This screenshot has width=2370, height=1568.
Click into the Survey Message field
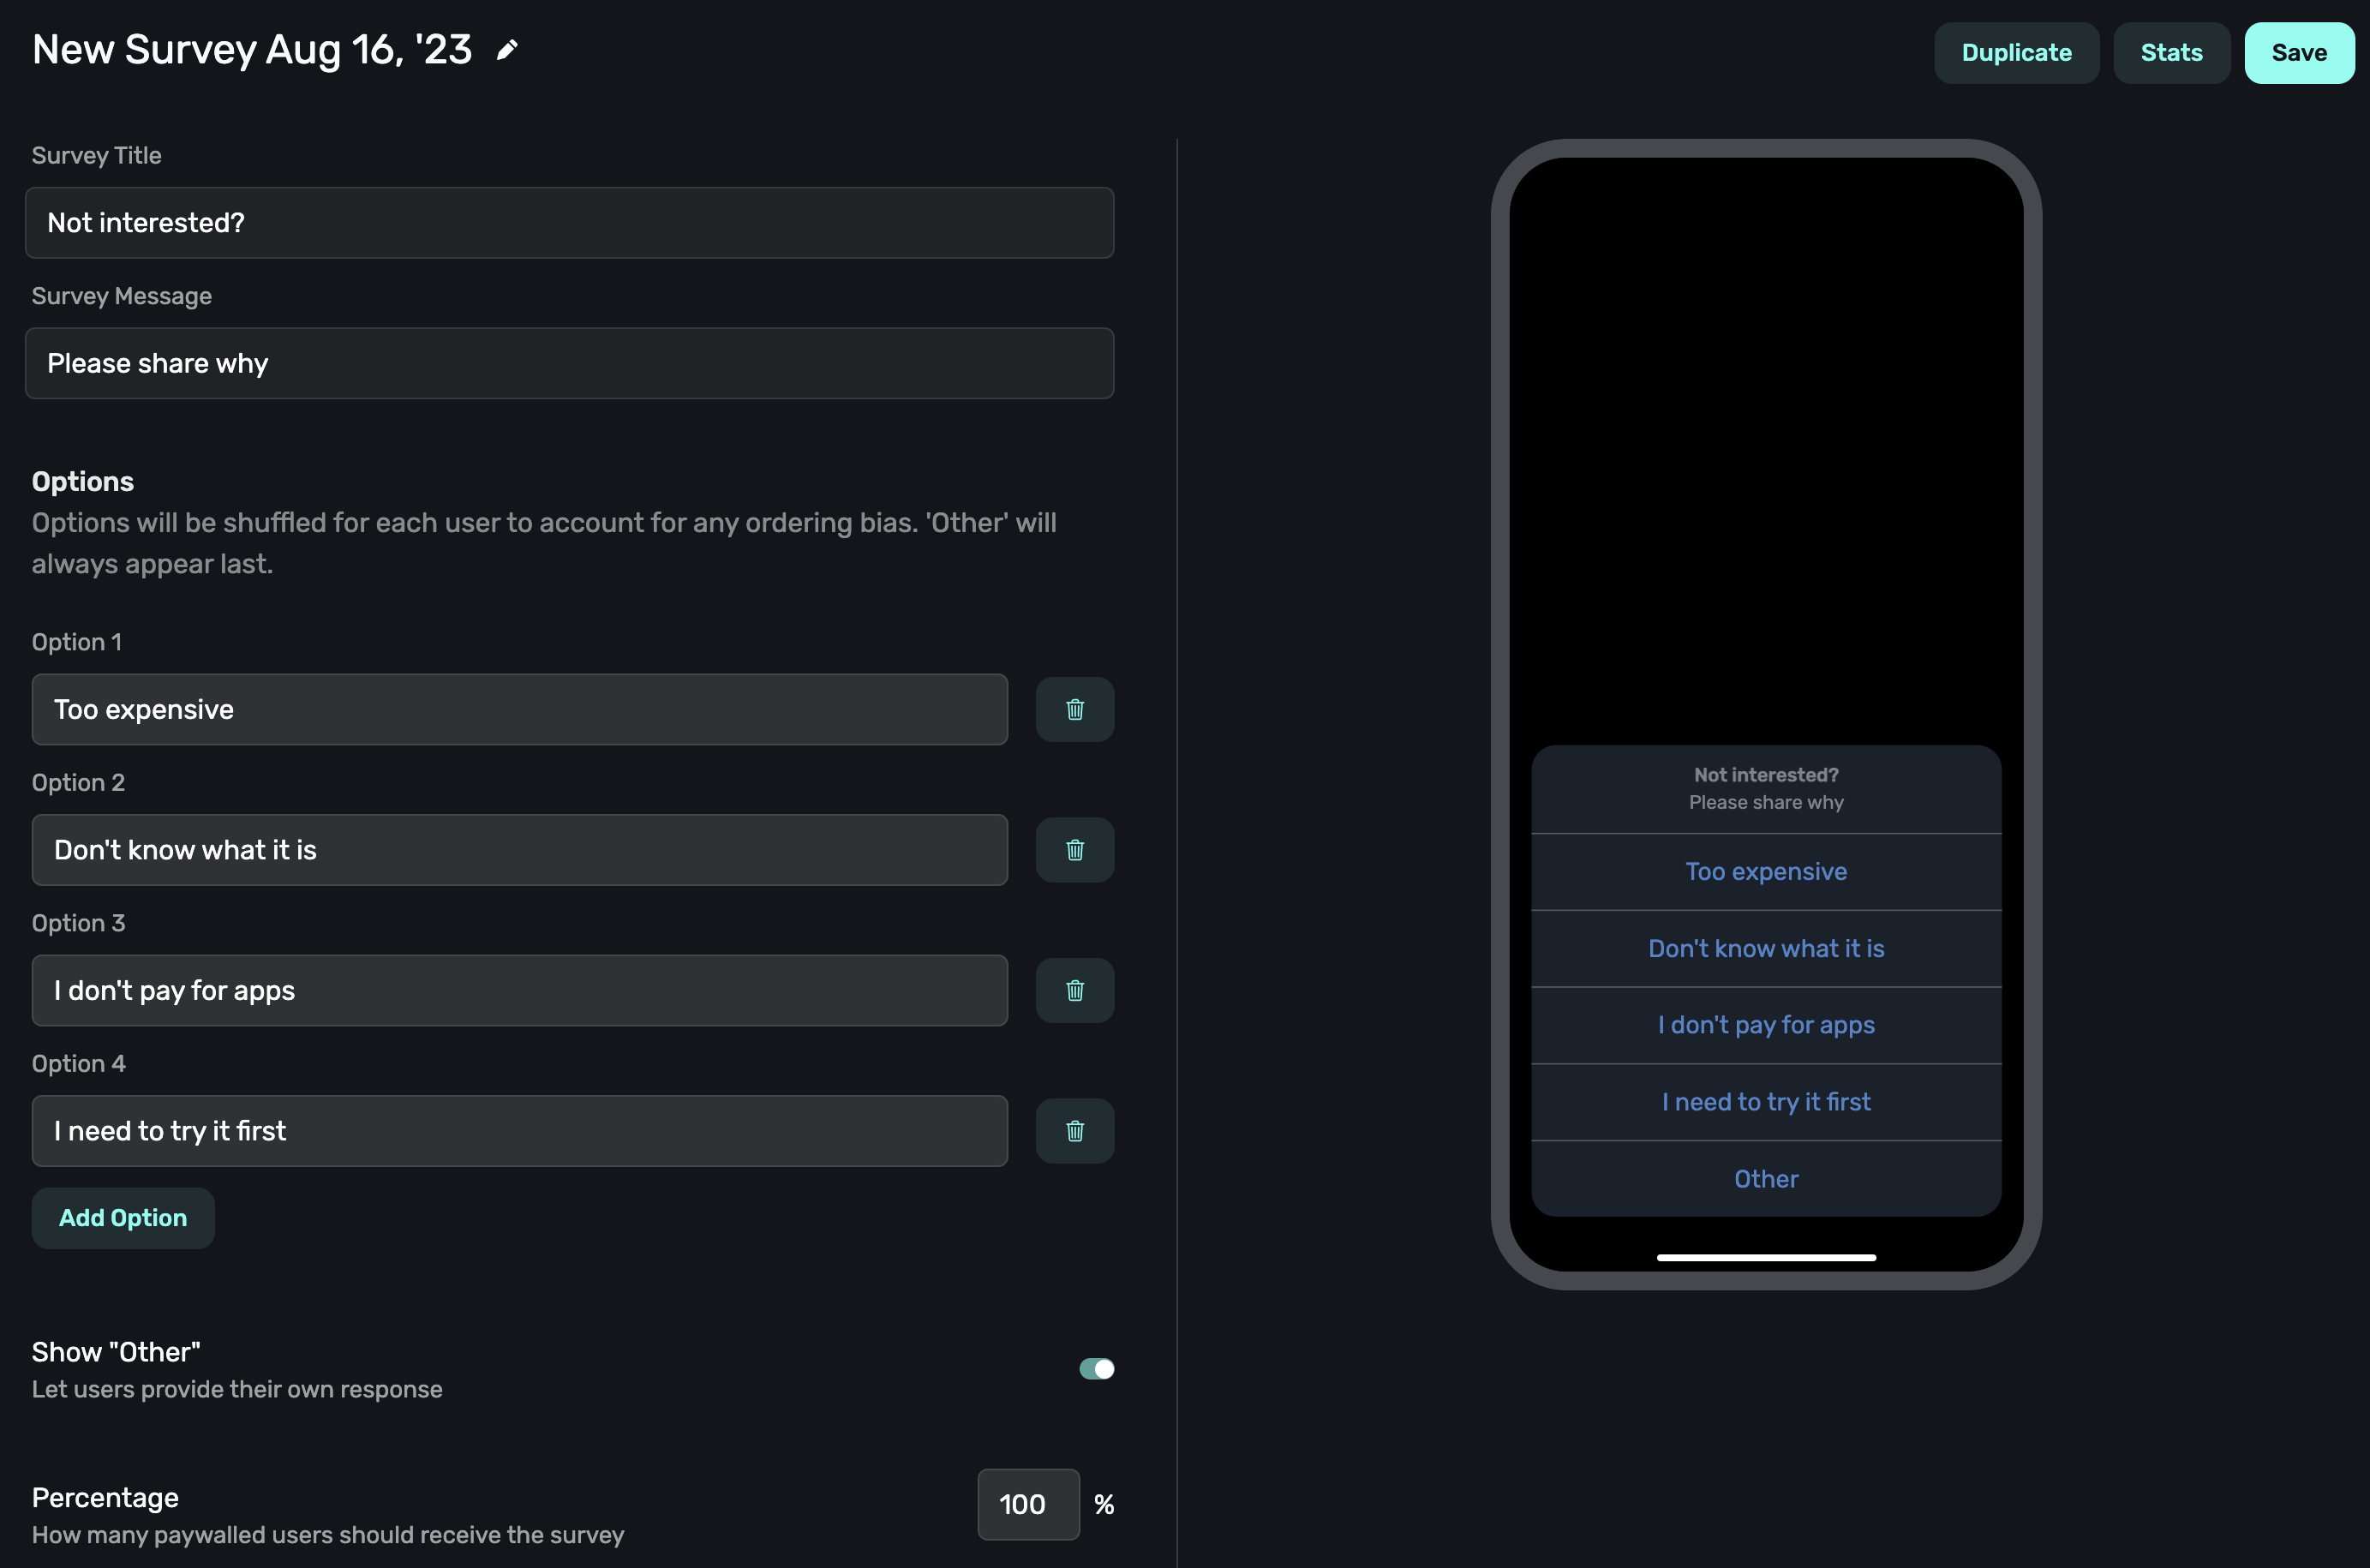tap(569, 363)
